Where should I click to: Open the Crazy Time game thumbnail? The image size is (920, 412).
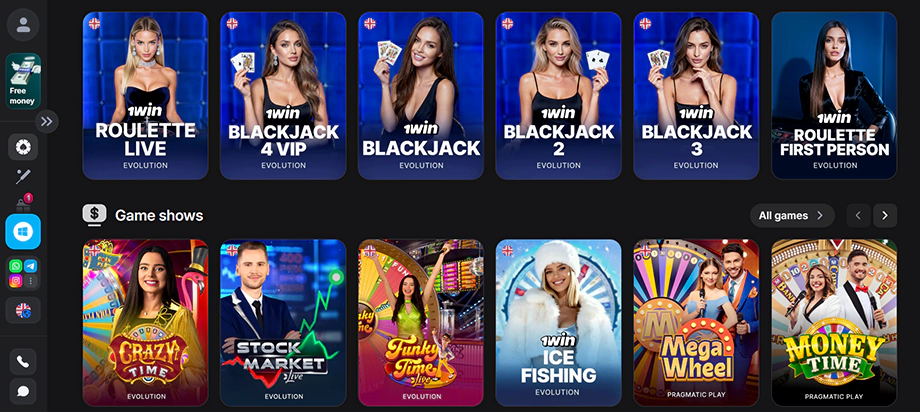[x=146, y=322]
